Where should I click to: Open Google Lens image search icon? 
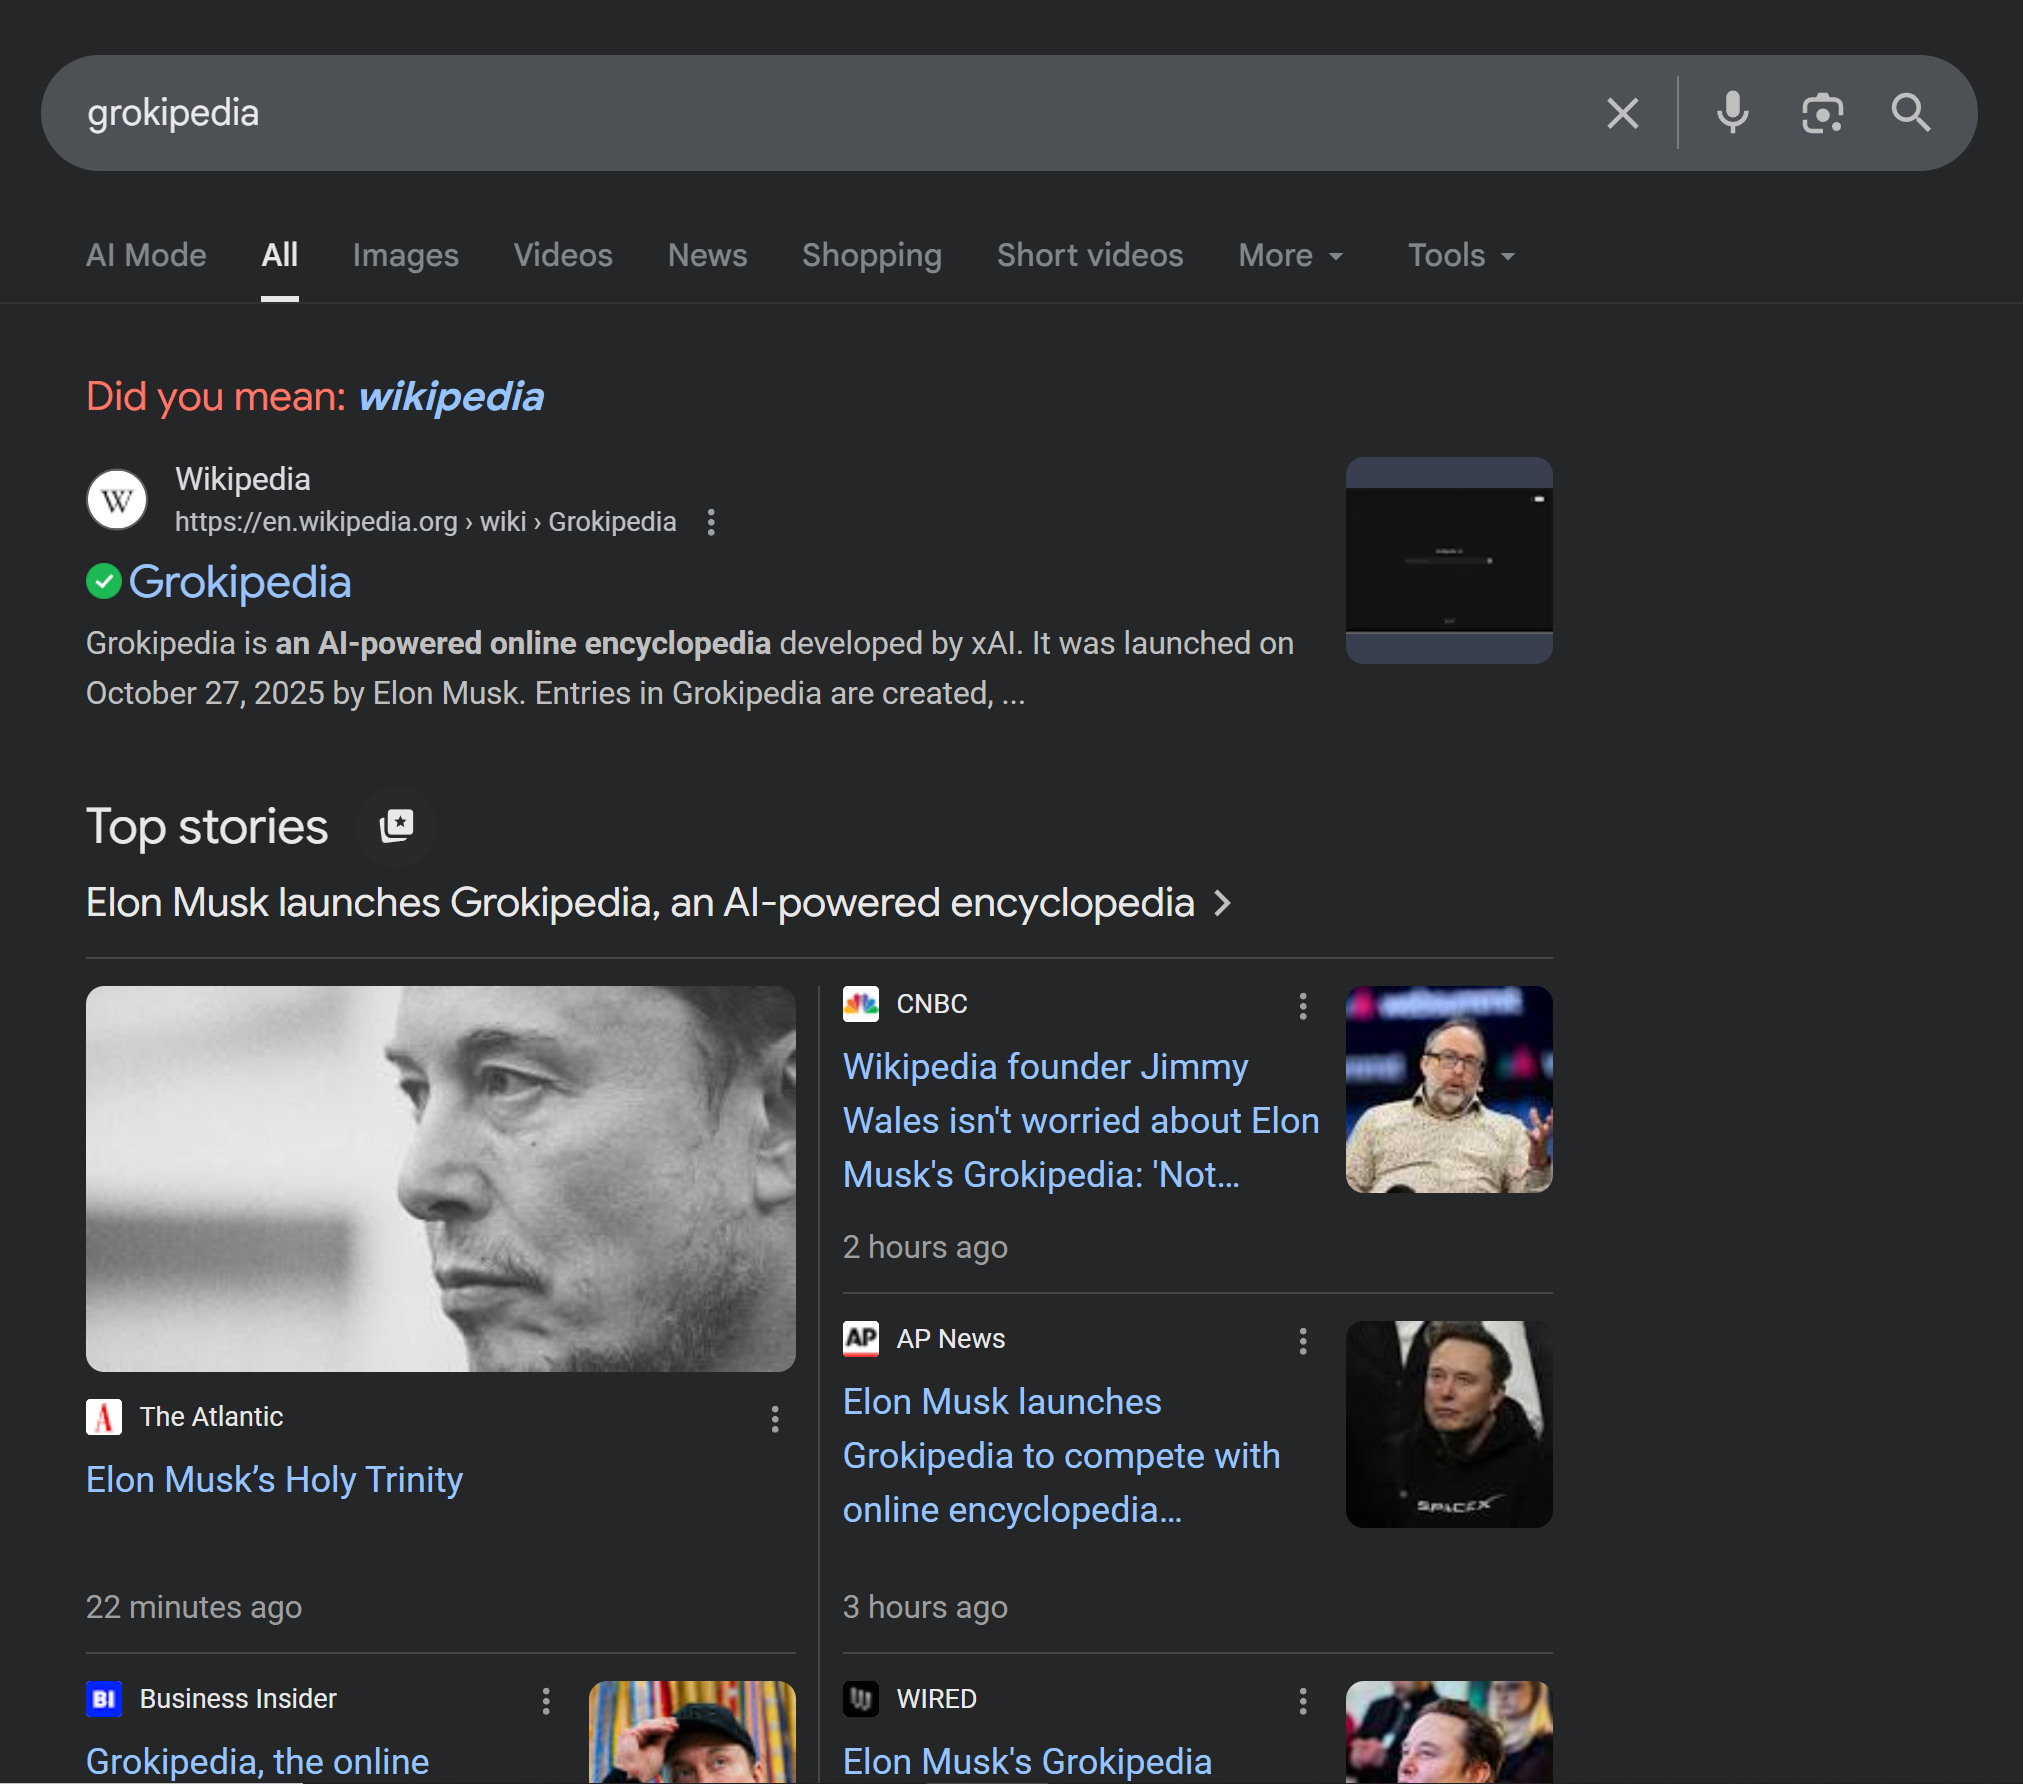(x=1821, y=113)
